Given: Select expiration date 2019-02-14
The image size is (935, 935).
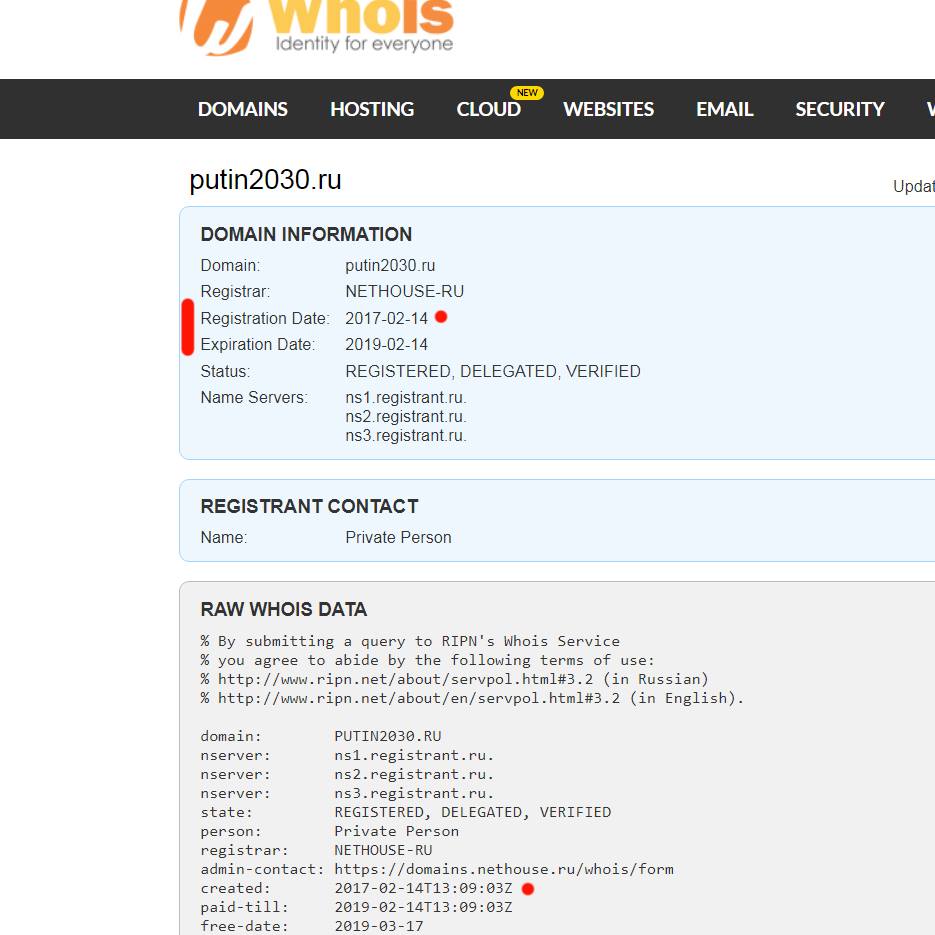Looking at the screenshot, I should coord(386,345).
